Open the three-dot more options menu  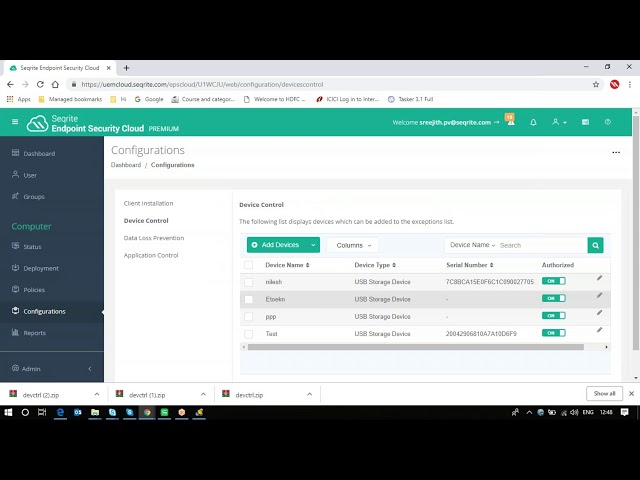click(x=616, y=153)
